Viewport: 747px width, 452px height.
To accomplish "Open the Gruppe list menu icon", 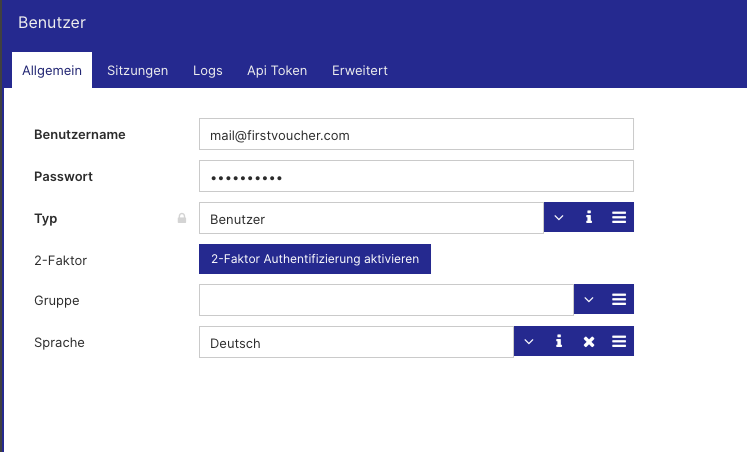I will (619, 299).
